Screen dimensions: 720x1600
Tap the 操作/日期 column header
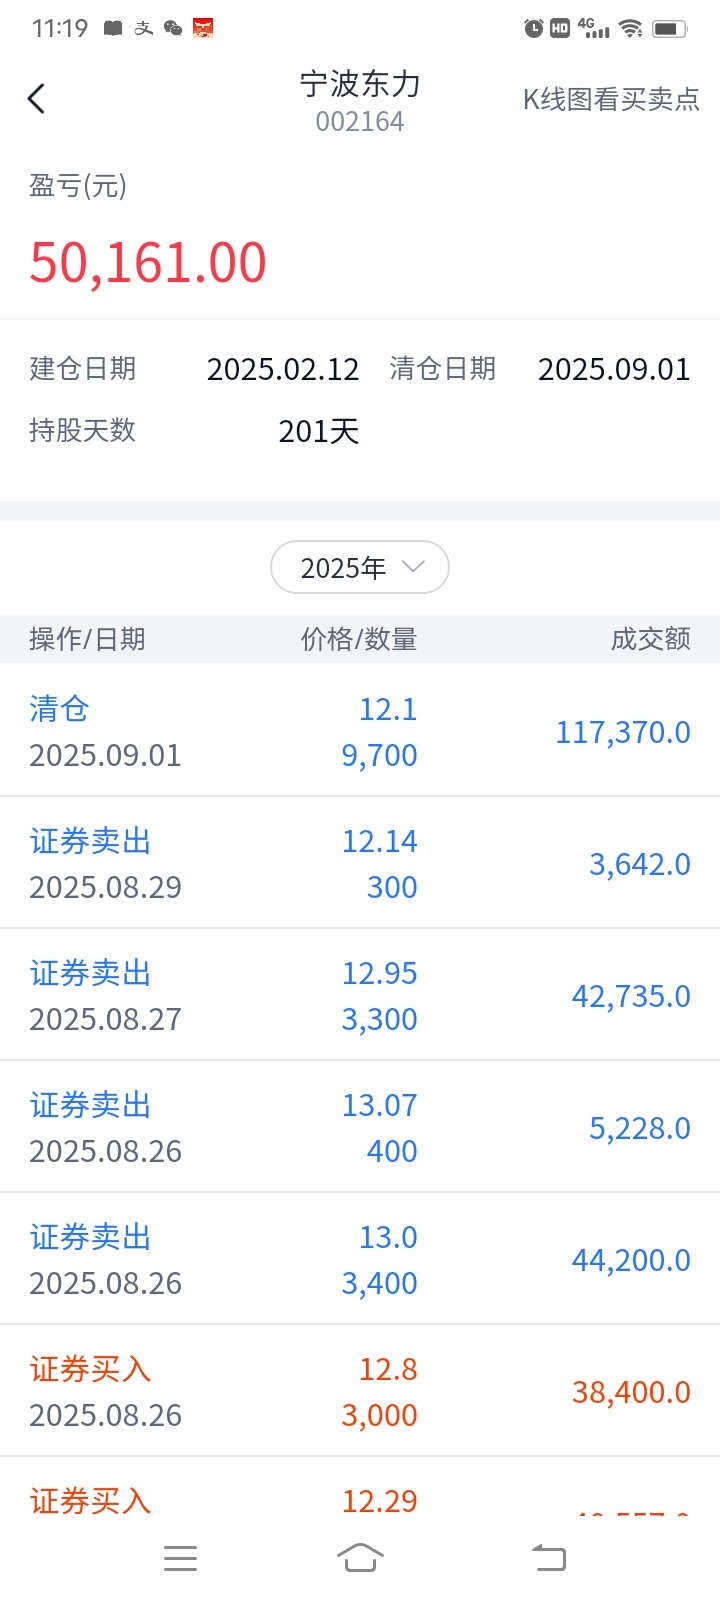point(87,639)
